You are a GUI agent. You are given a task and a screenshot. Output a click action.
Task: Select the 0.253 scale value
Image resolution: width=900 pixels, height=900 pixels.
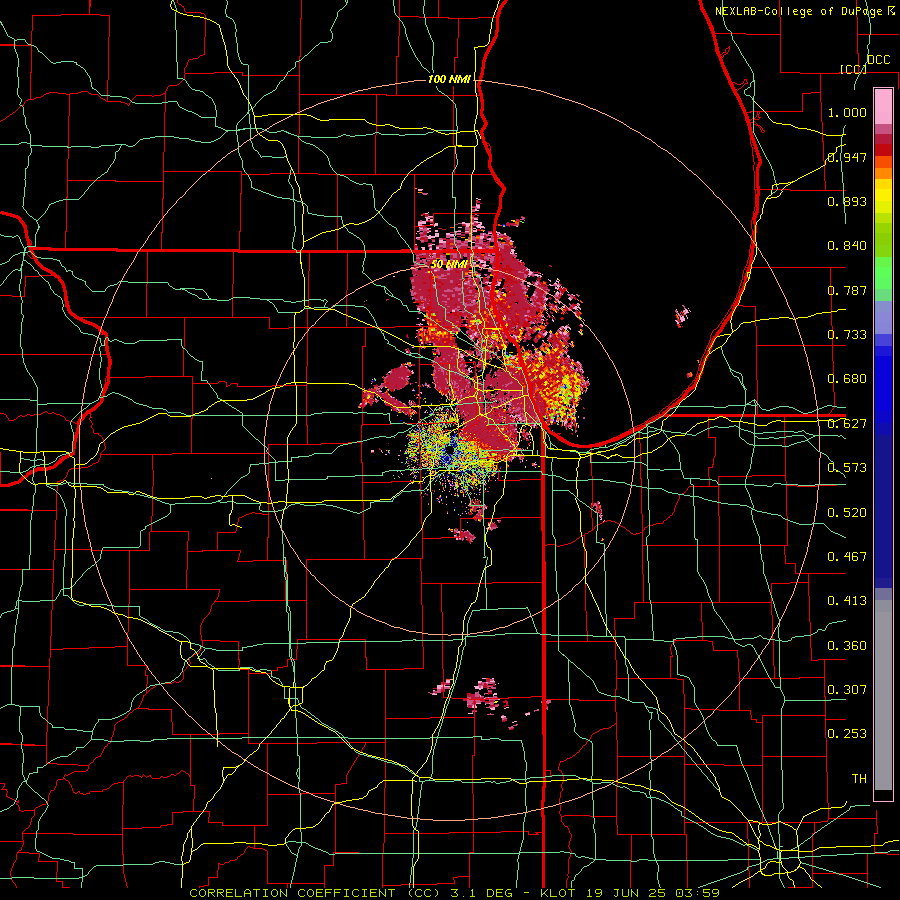(847, 734)
